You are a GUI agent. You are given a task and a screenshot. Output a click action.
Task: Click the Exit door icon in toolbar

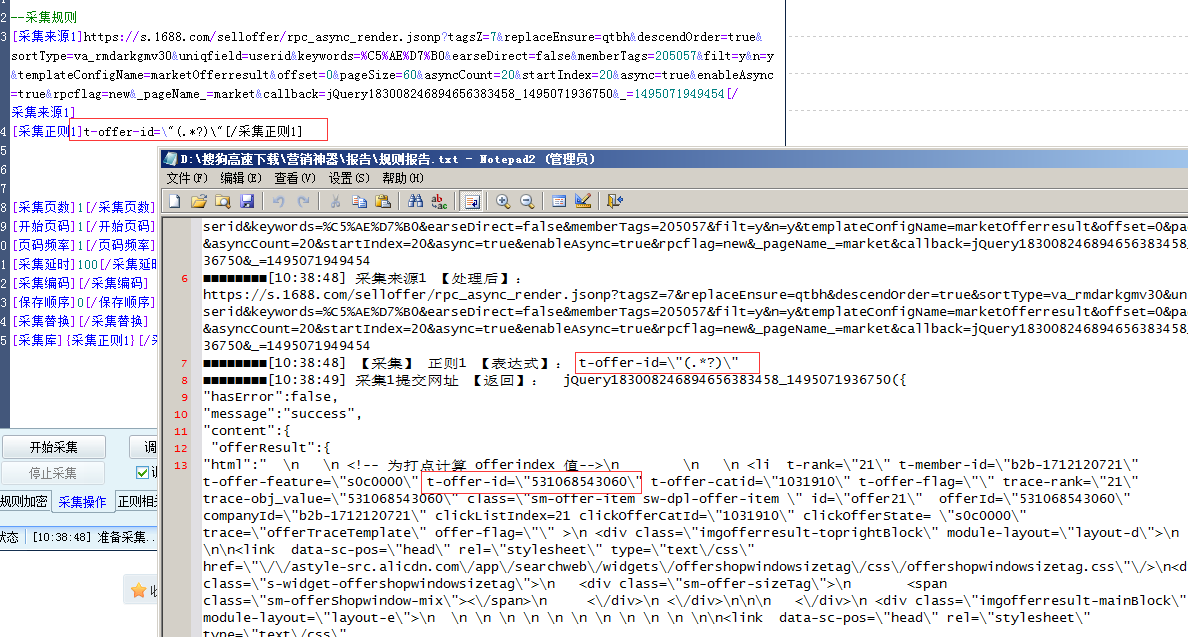click(x=614, y=201)
